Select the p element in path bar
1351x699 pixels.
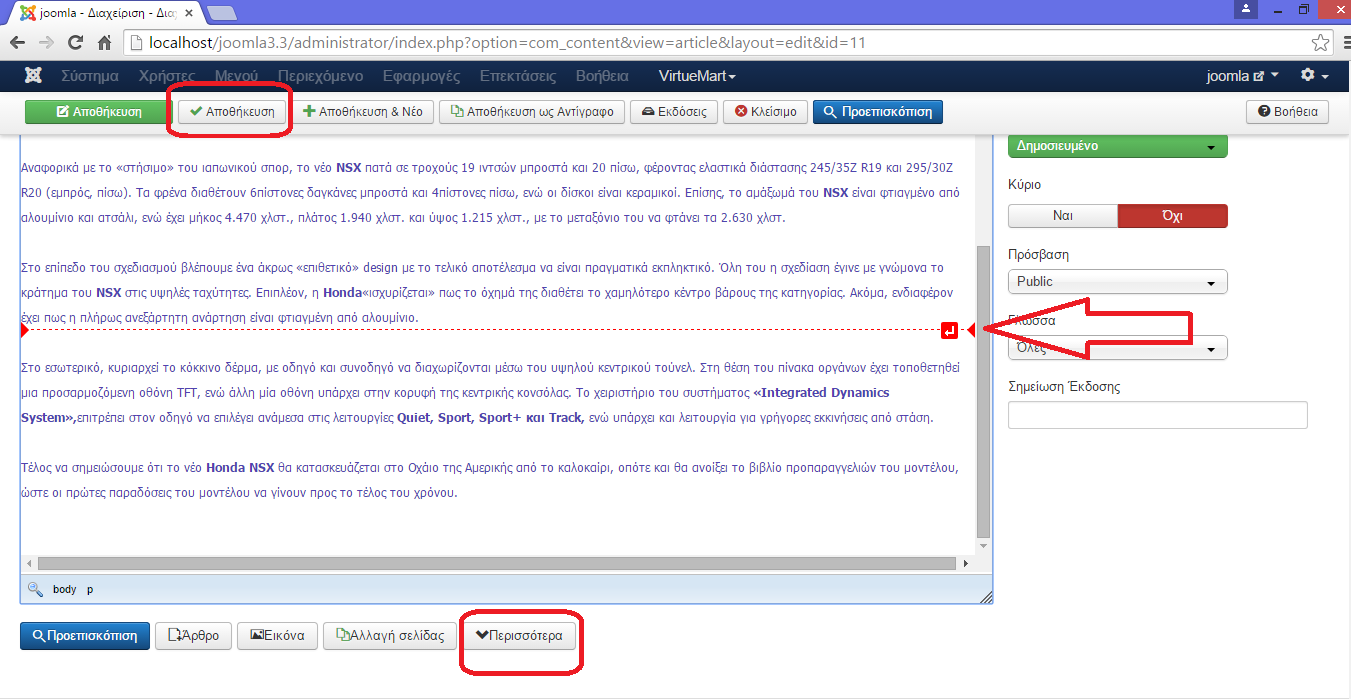(90, 590)
